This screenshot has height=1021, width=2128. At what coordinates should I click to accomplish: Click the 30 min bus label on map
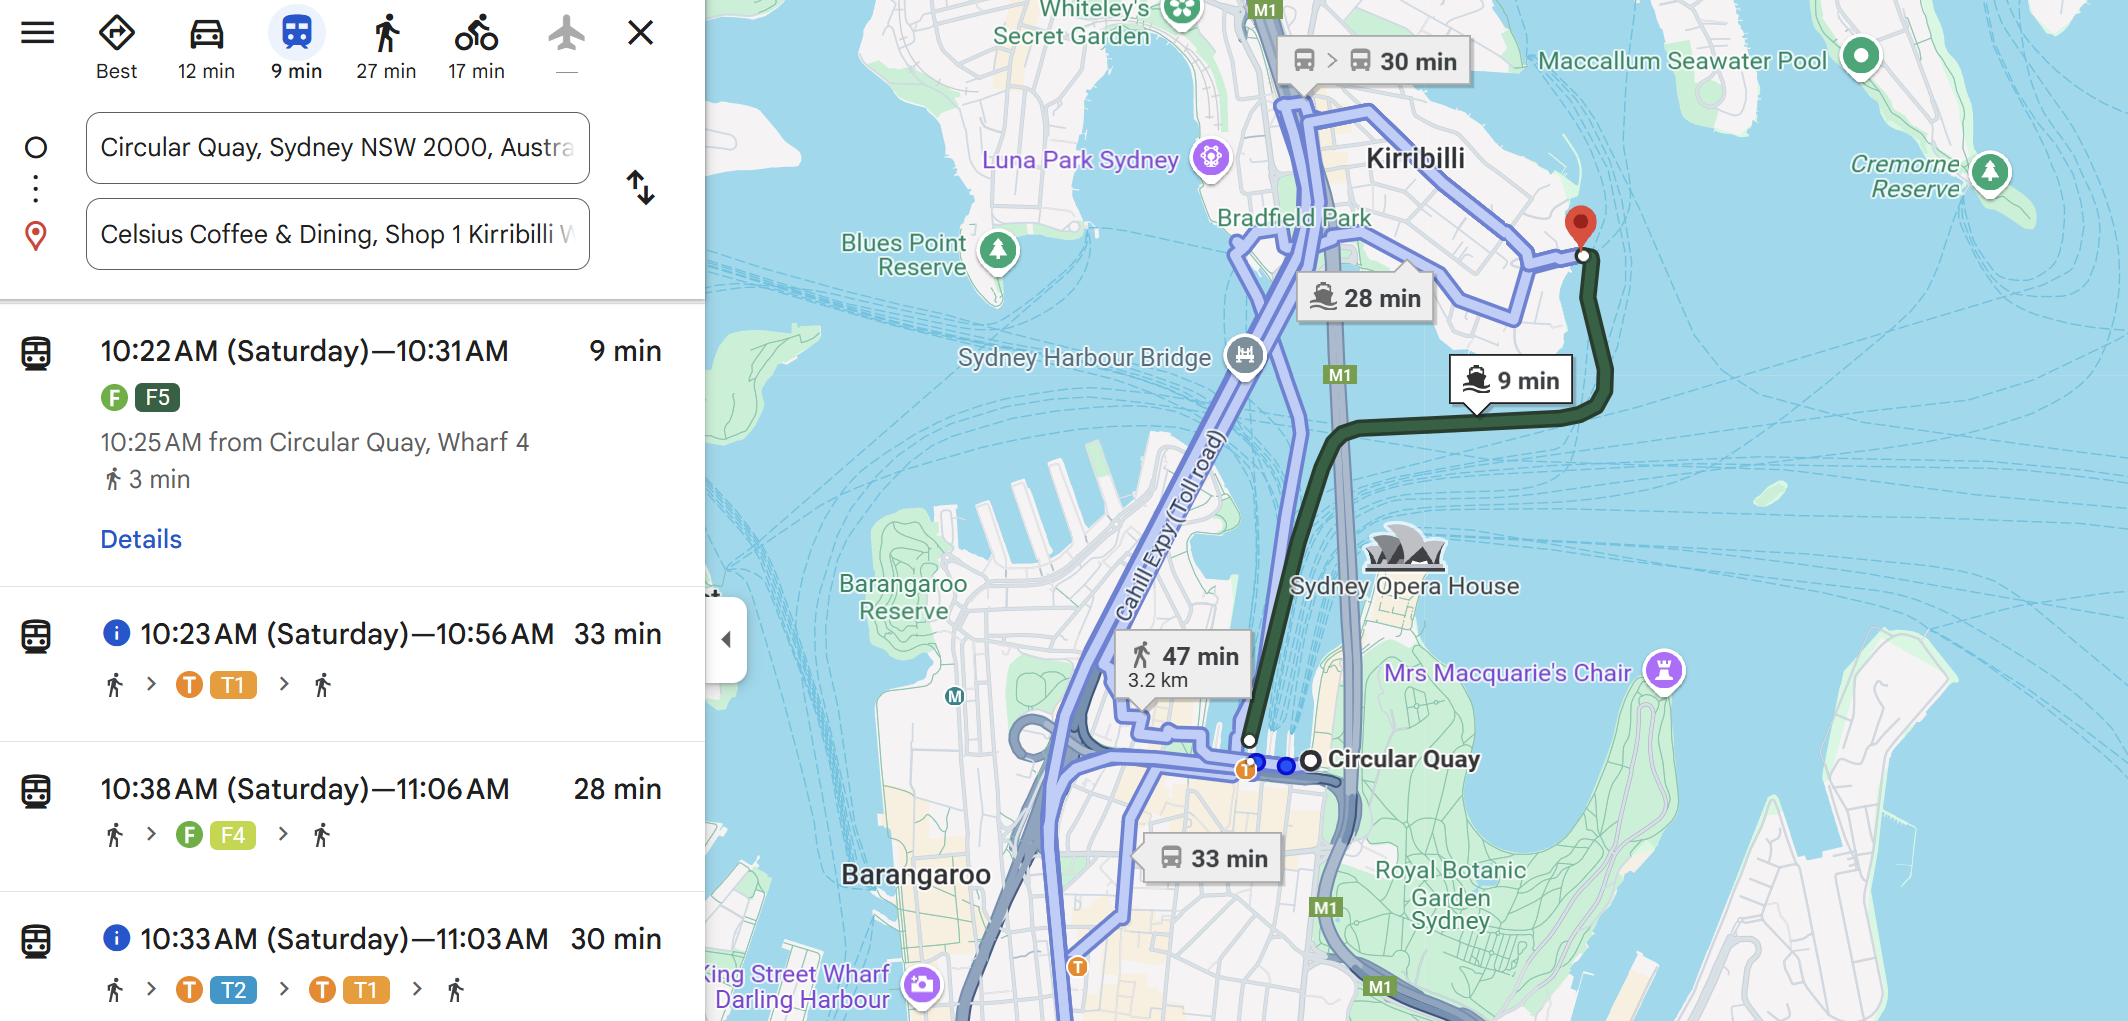click(1374, 61)
